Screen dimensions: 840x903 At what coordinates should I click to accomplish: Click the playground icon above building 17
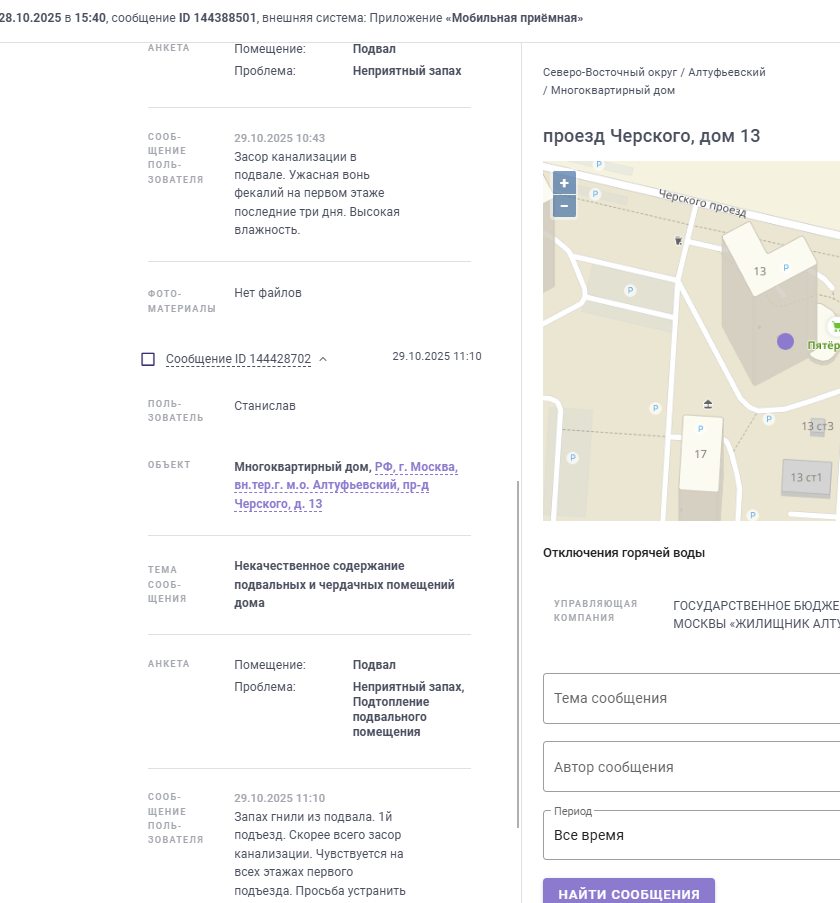(x=709, y=404)
